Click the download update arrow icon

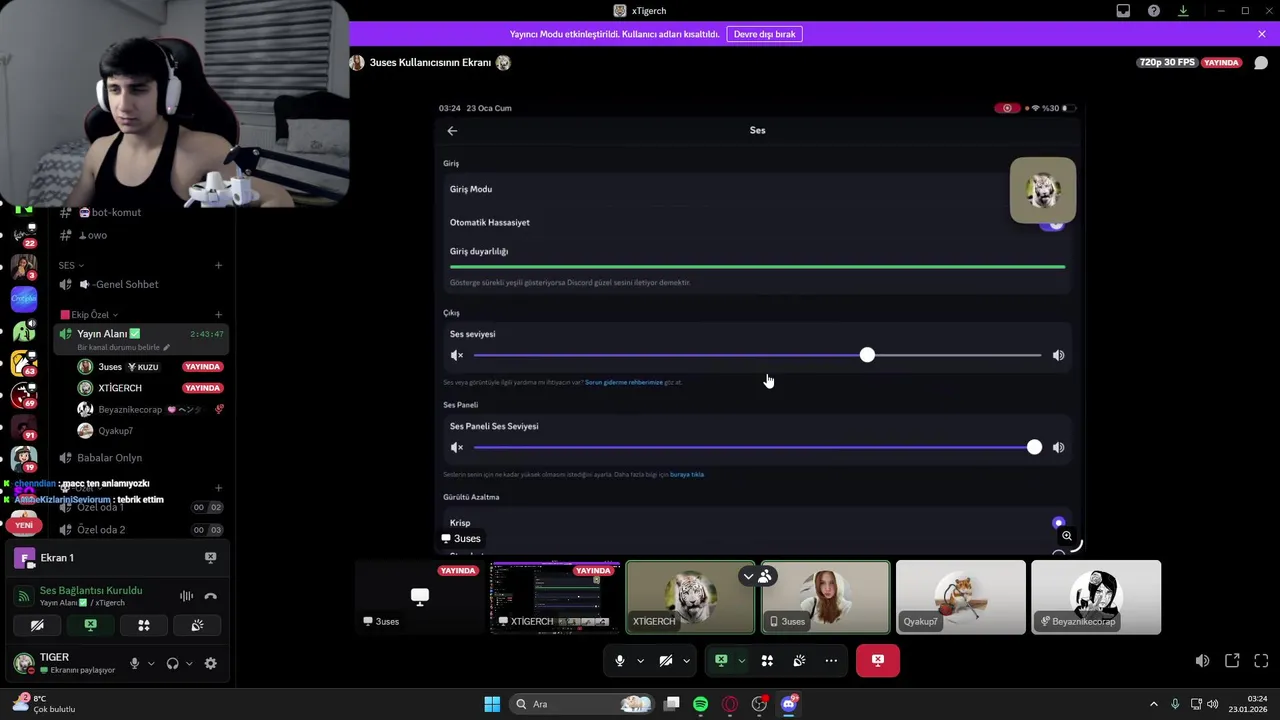point(1183,11)
